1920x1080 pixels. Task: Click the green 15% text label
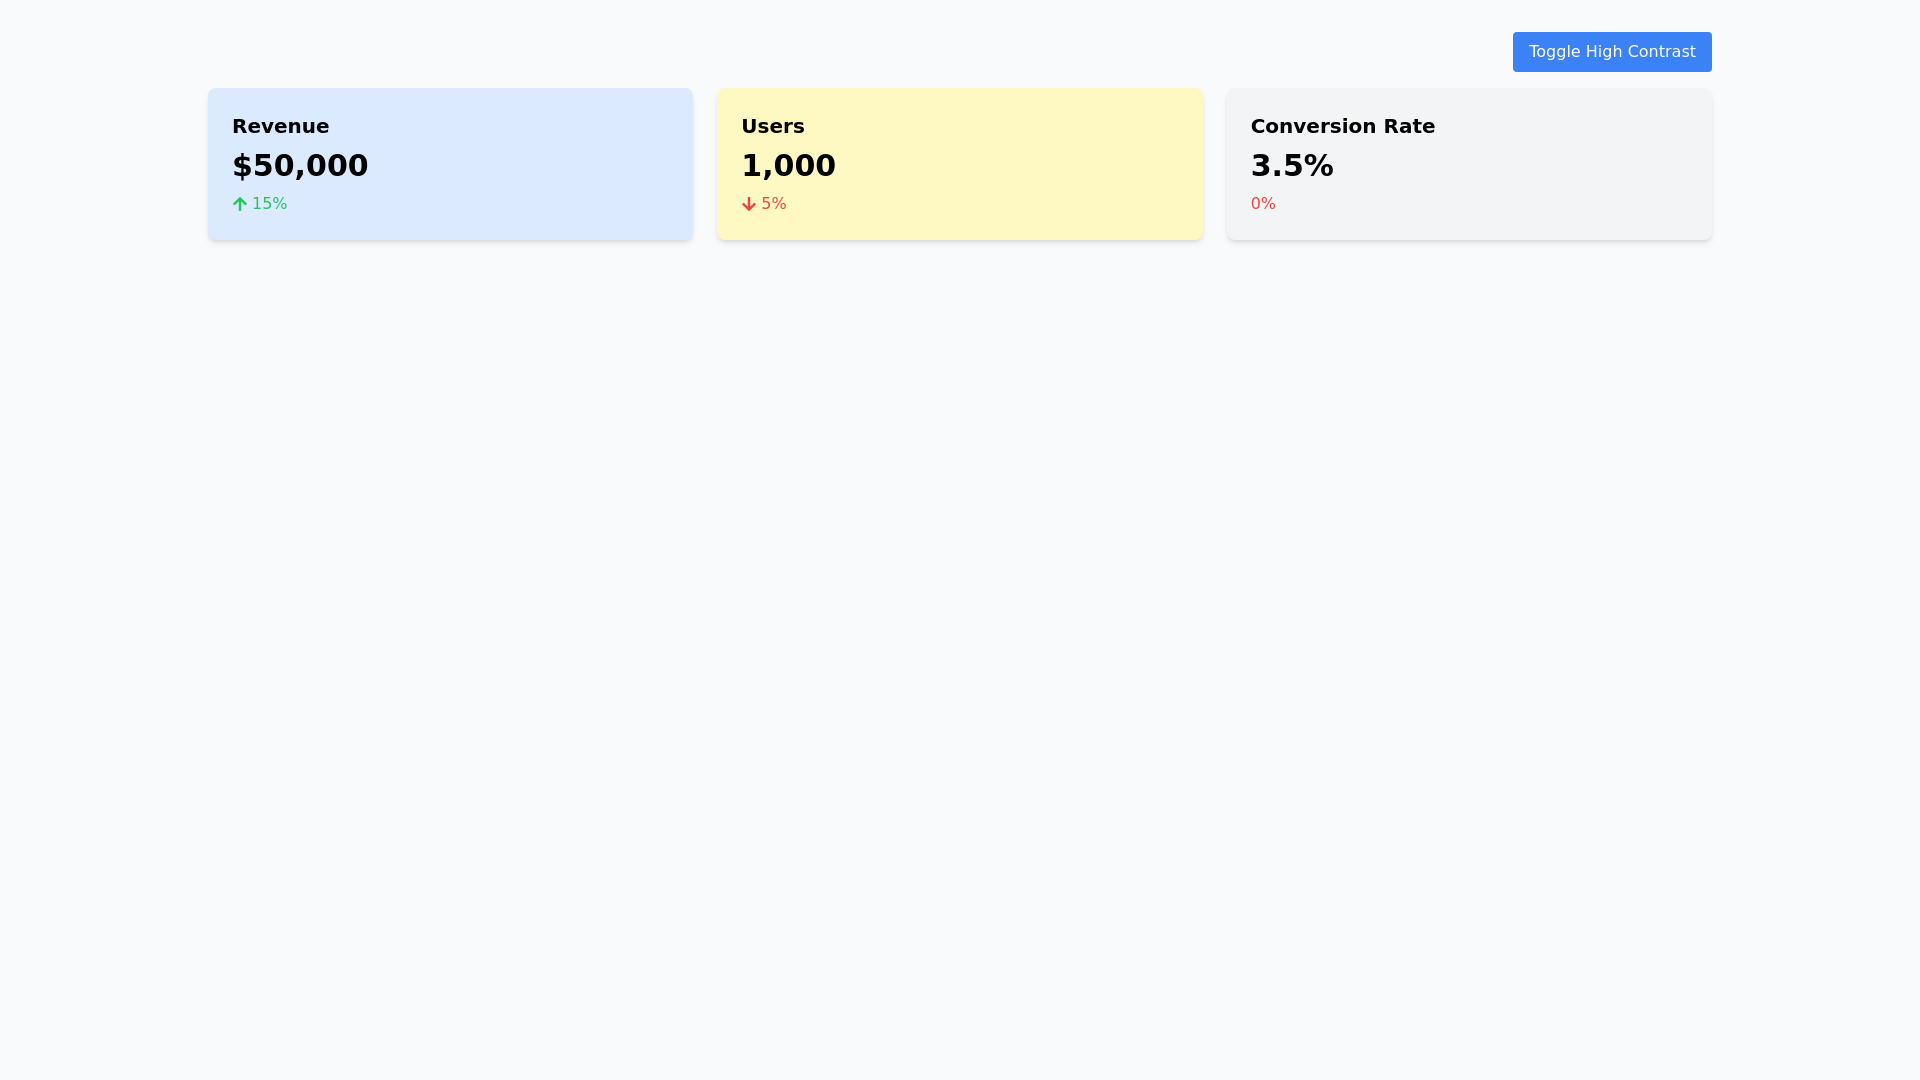pos(269,203)
